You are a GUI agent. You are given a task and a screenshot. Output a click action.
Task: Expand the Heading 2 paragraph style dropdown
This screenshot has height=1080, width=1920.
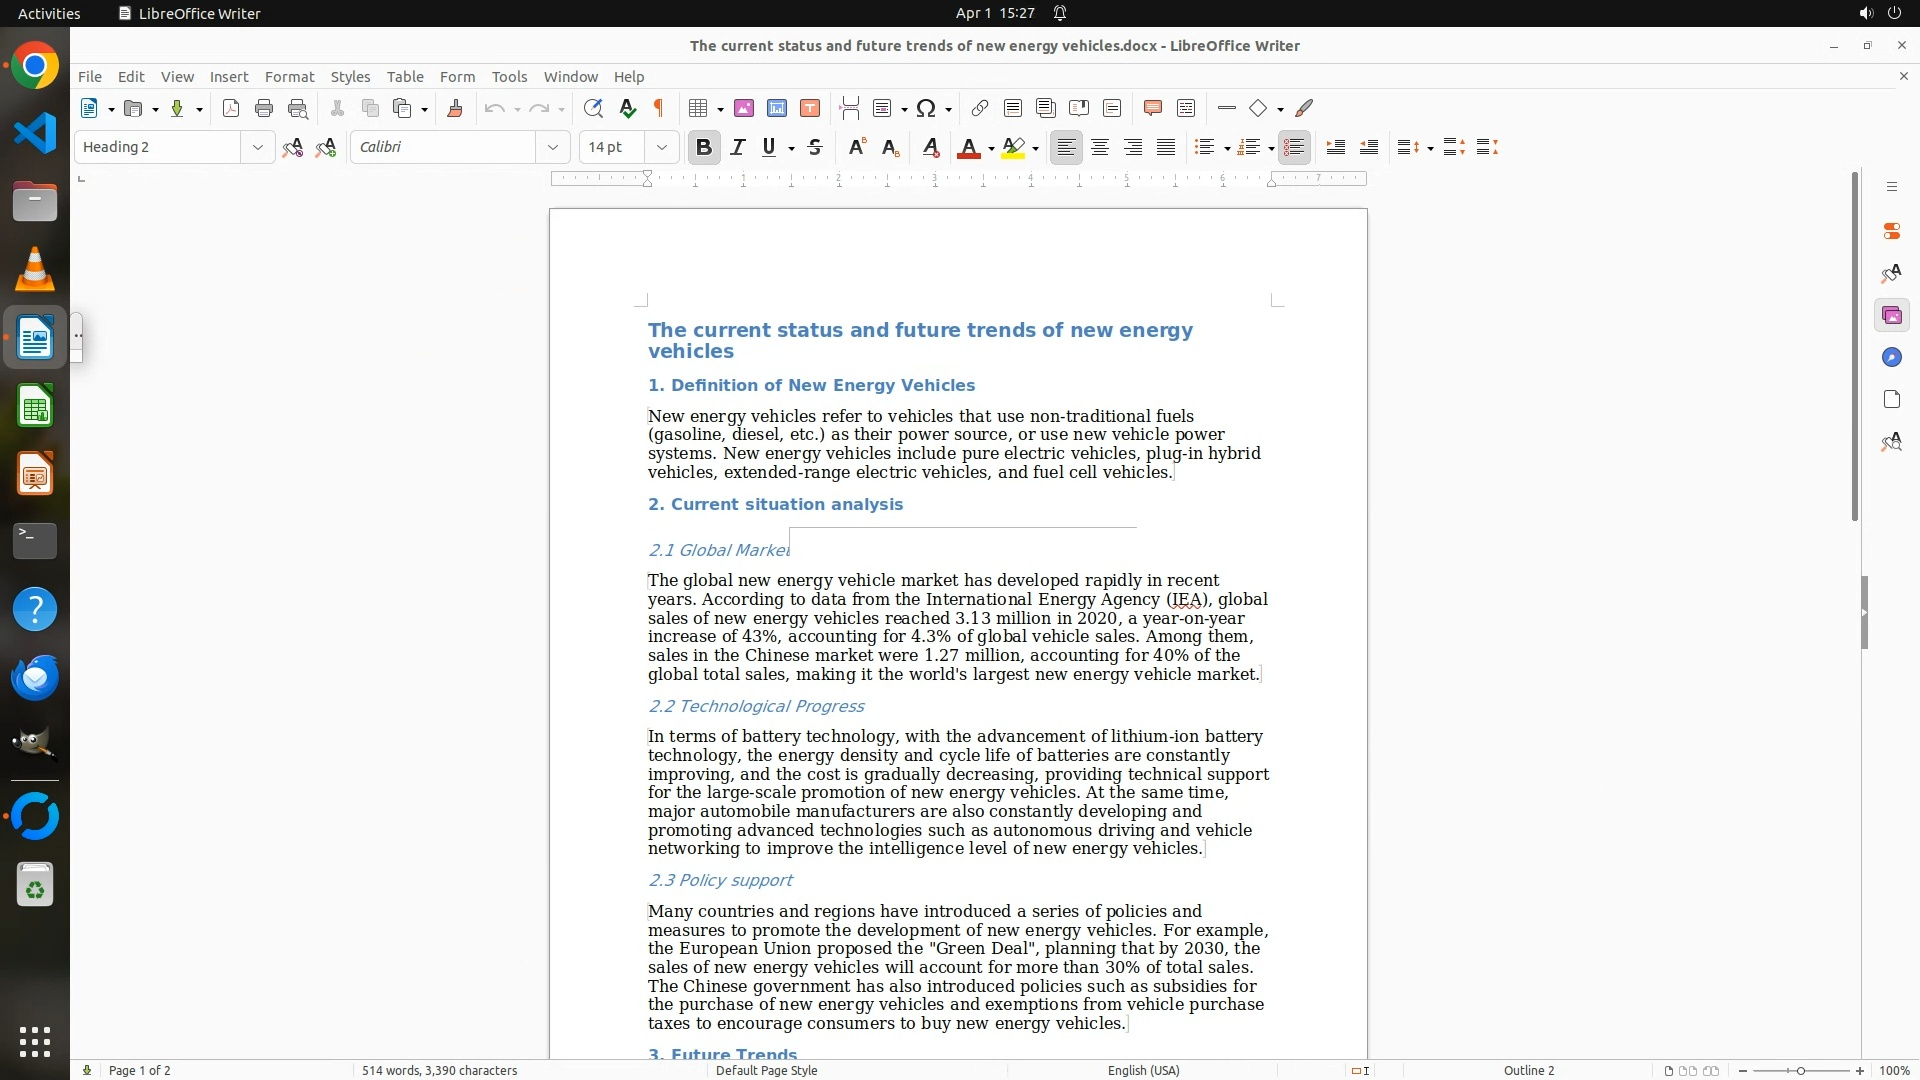pyautogui.click(x=257, y=148)
